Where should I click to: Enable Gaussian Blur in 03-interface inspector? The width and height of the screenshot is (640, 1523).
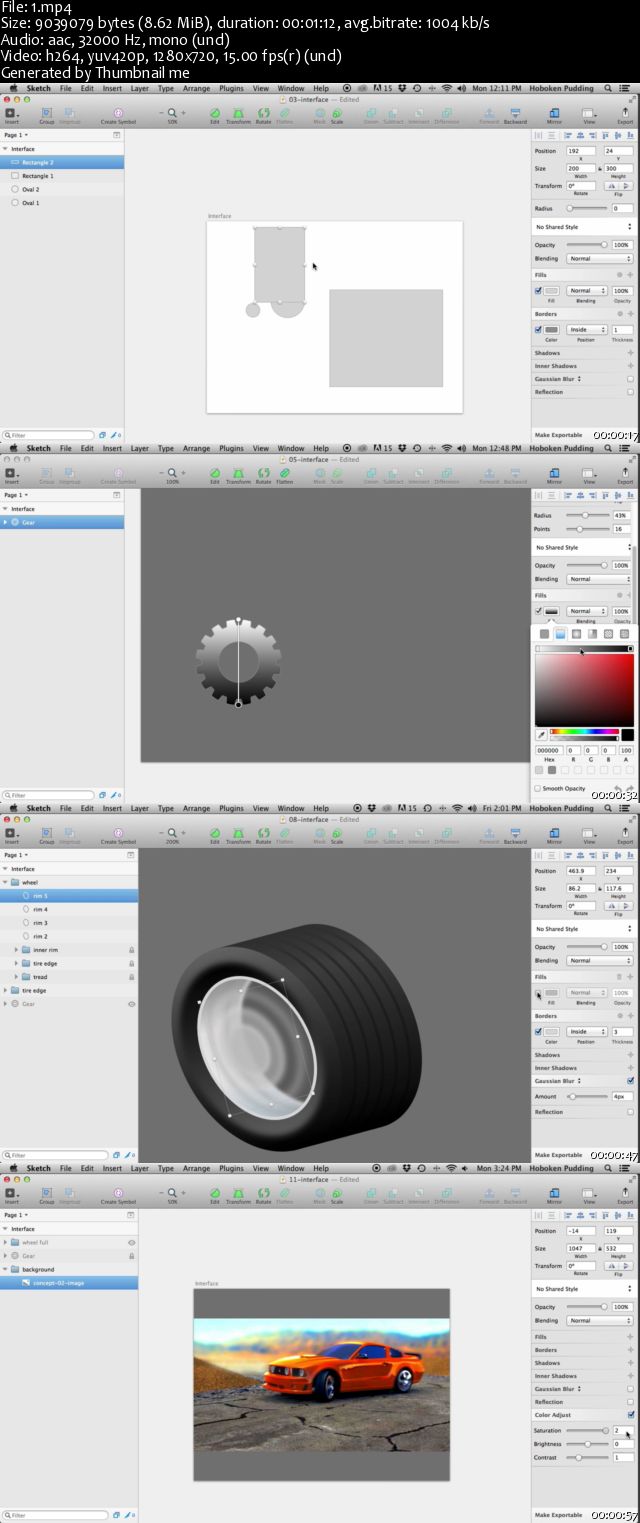click(x=630, y=379)
